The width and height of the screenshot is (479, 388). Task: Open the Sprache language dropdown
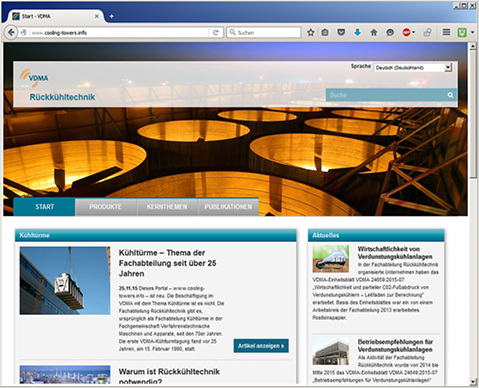click(x=413, y=68)
